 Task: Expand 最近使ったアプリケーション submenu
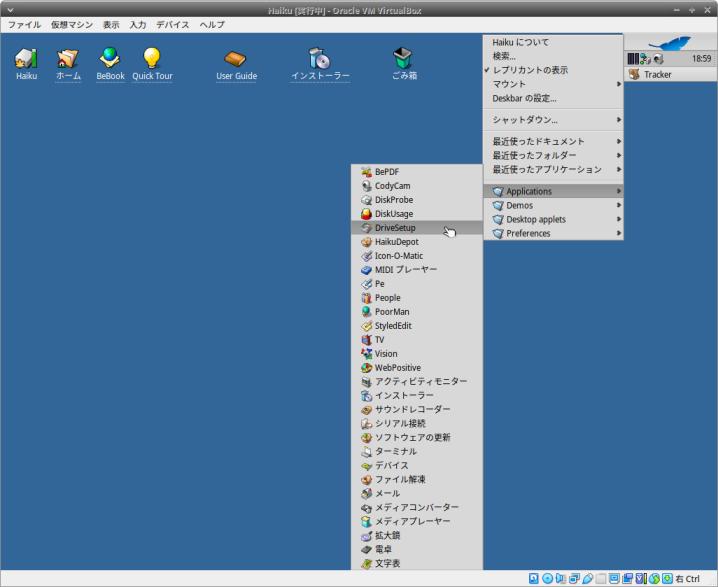[x=553, y=169]
